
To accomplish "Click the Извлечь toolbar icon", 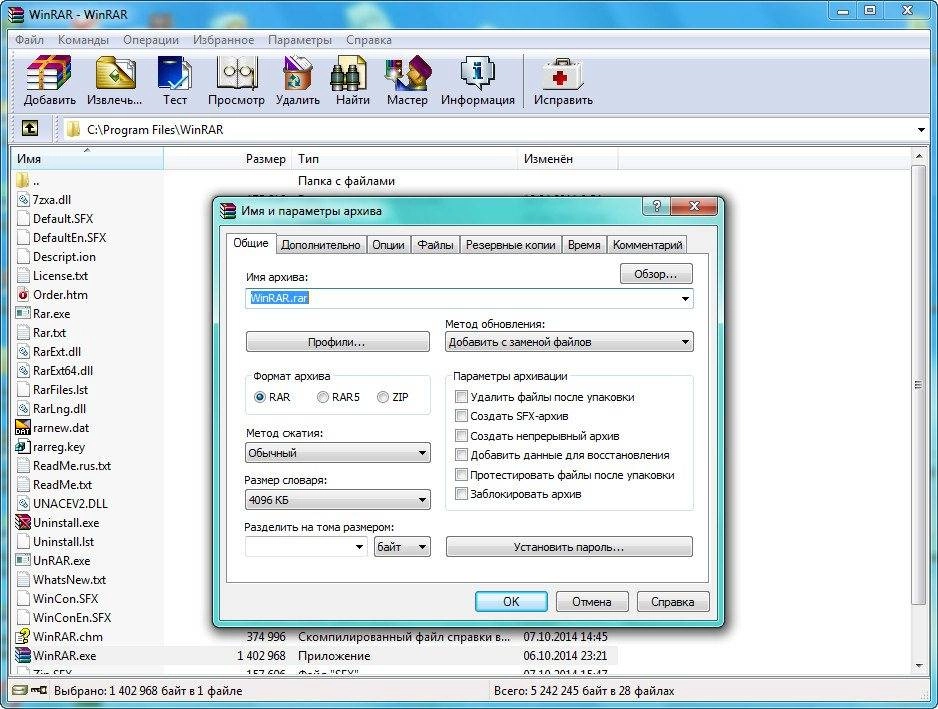I will (x=115, y=73).
